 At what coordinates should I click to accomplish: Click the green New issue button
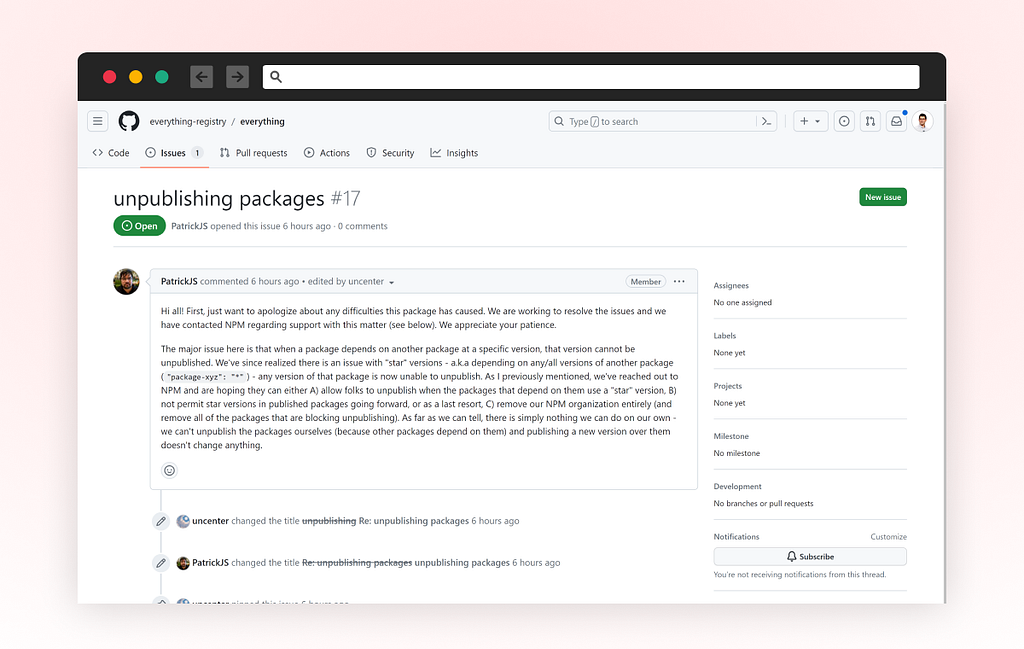[883, 197]
